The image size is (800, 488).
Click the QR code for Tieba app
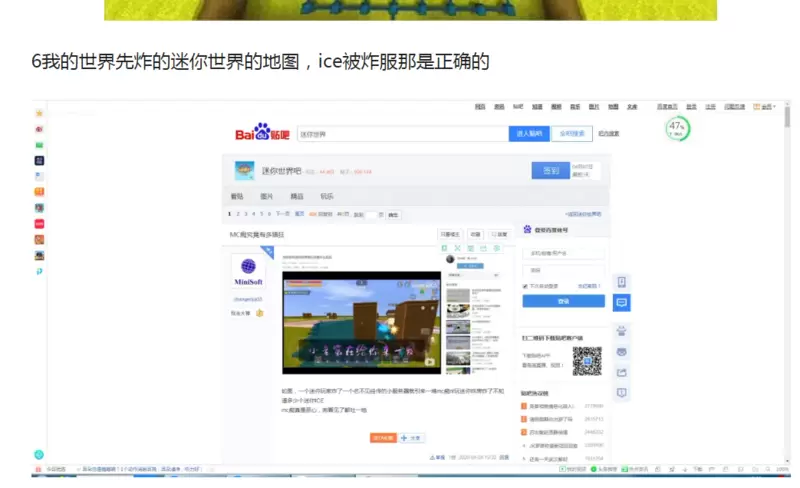[587, 361]
